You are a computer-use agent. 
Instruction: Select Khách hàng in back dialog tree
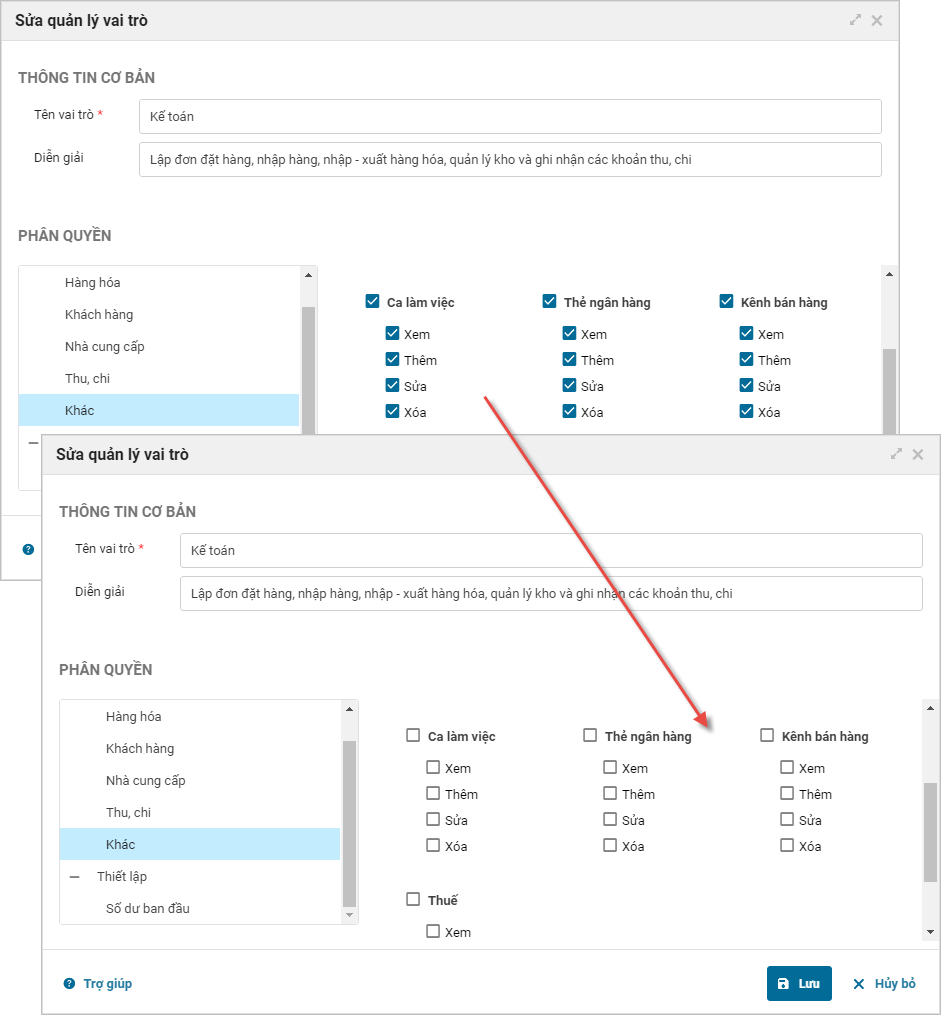(159, 314)
